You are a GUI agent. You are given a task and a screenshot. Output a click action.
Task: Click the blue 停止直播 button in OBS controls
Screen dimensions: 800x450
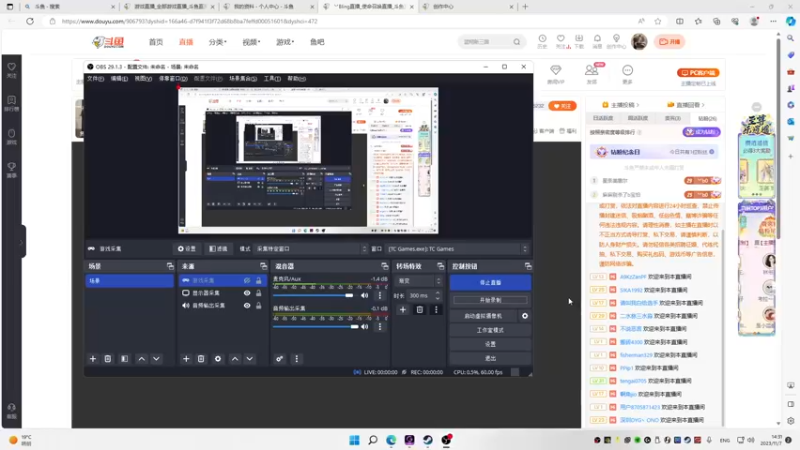click(x=490, y=283)
